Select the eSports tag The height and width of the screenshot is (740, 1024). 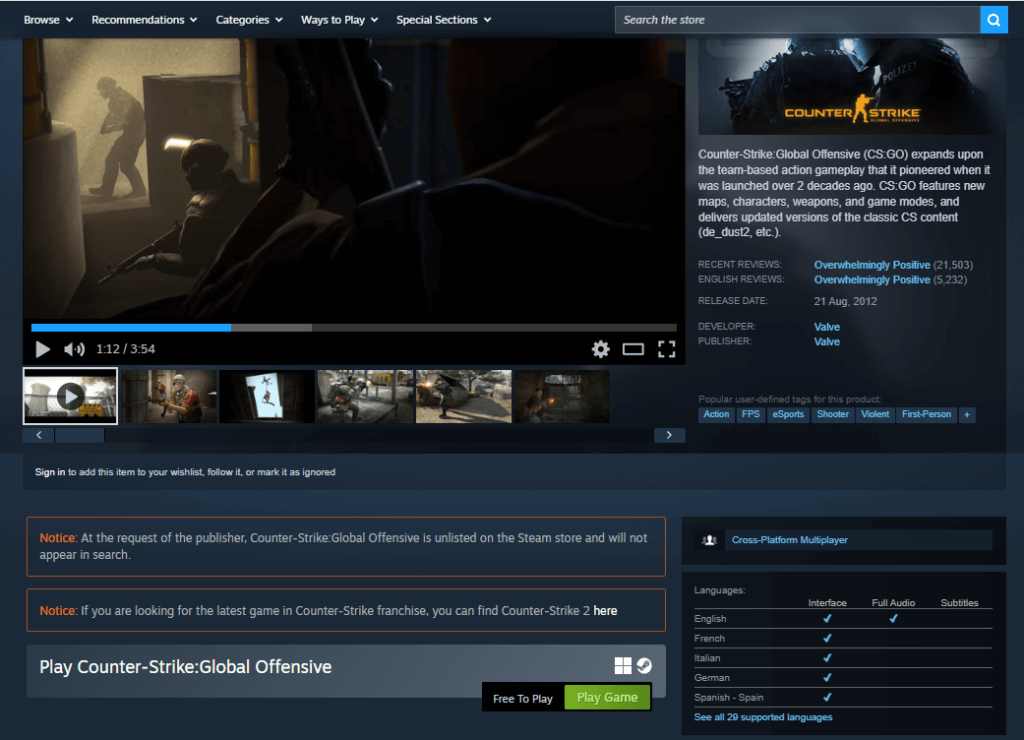click(x=788, y=415)
